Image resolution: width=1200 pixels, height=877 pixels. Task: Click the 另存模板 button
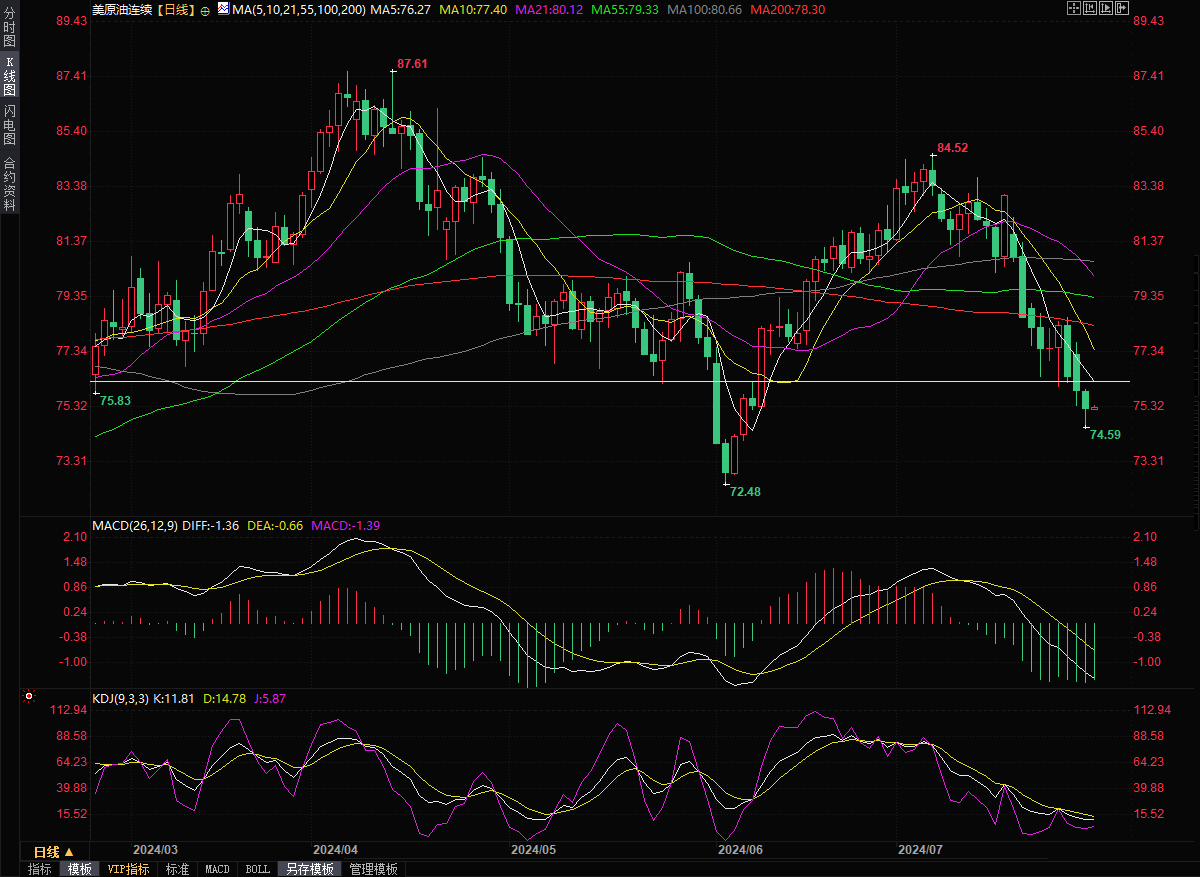click(x=309, y=869)
